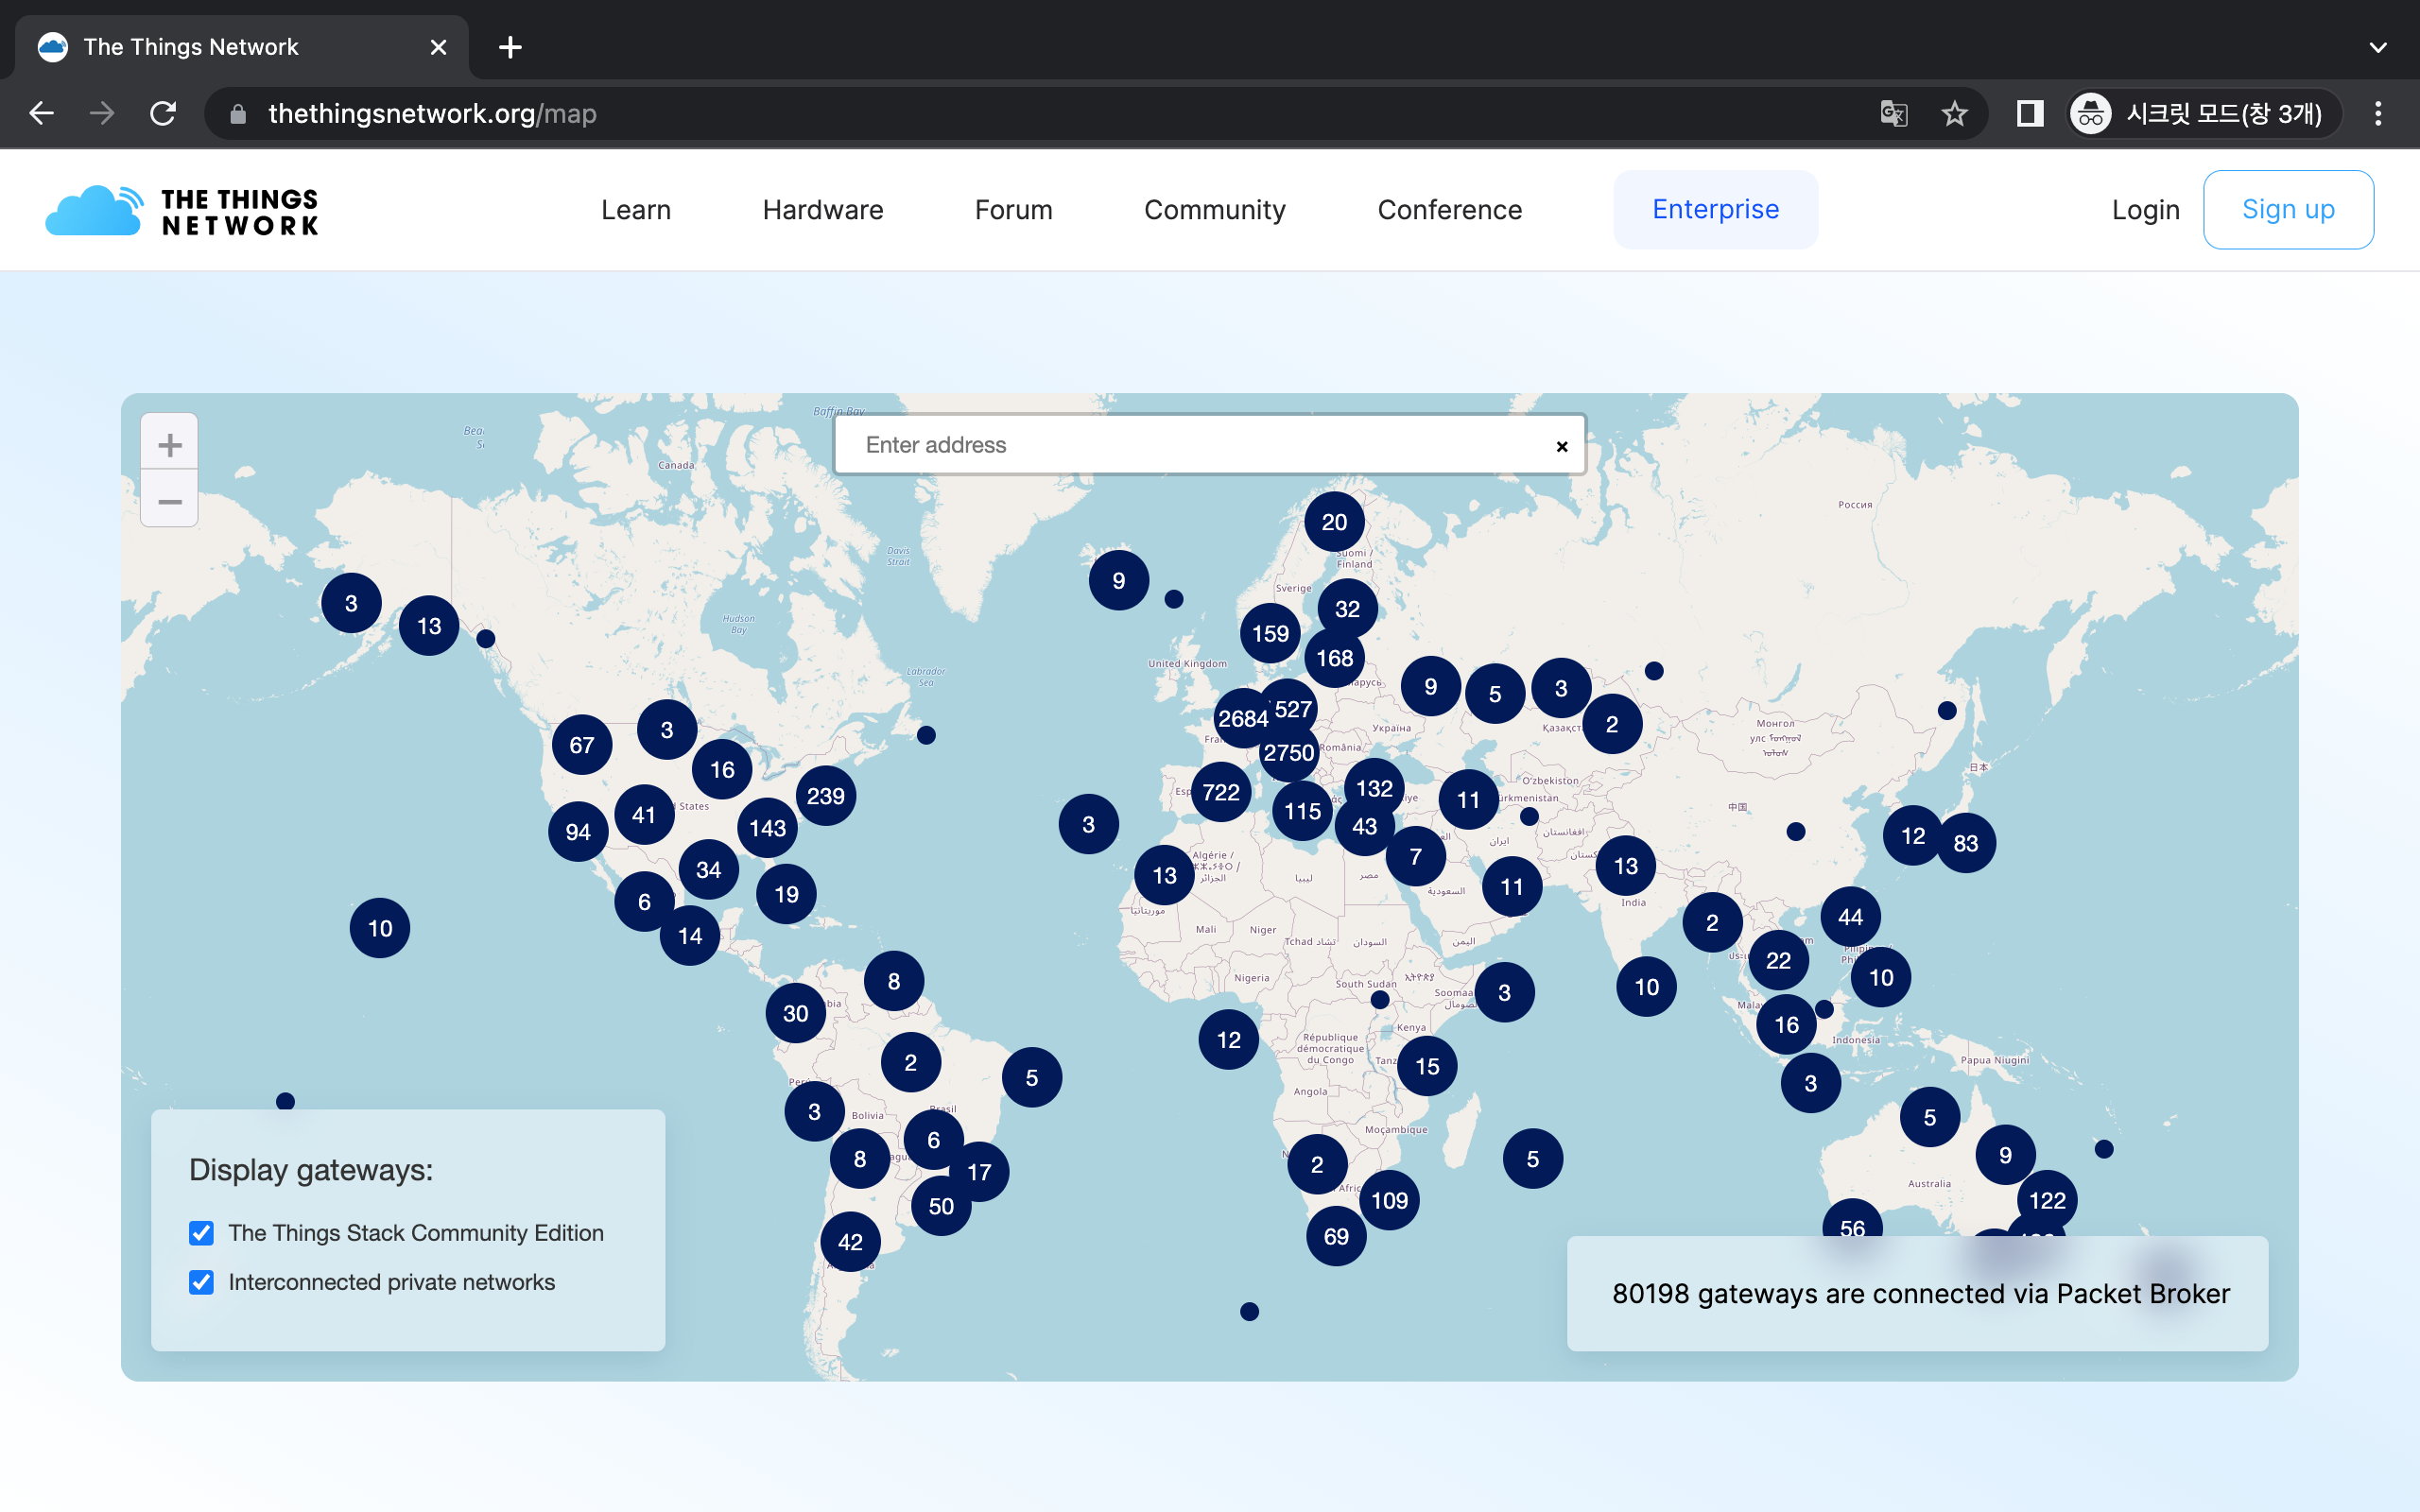
Task: Click the 44 cluster near Taiwan
Action: pyautogui.click(x=1850, y=917)
